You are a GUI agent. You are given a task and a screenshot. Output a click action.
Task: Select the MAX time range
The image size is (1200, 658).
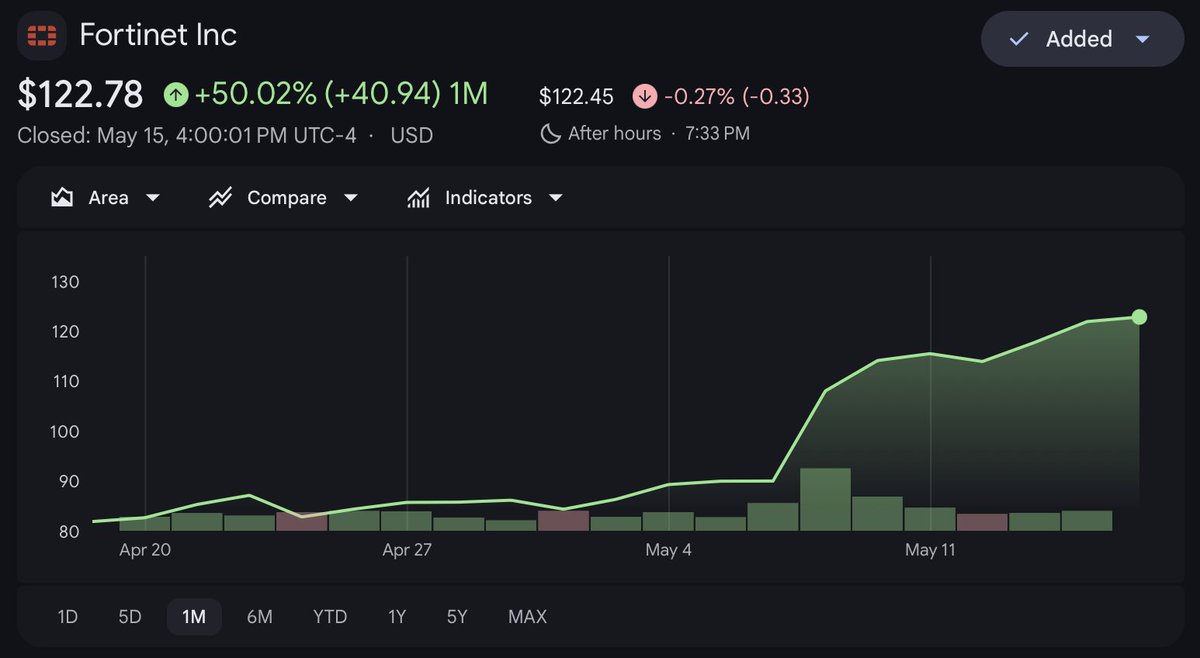(527, 617)
